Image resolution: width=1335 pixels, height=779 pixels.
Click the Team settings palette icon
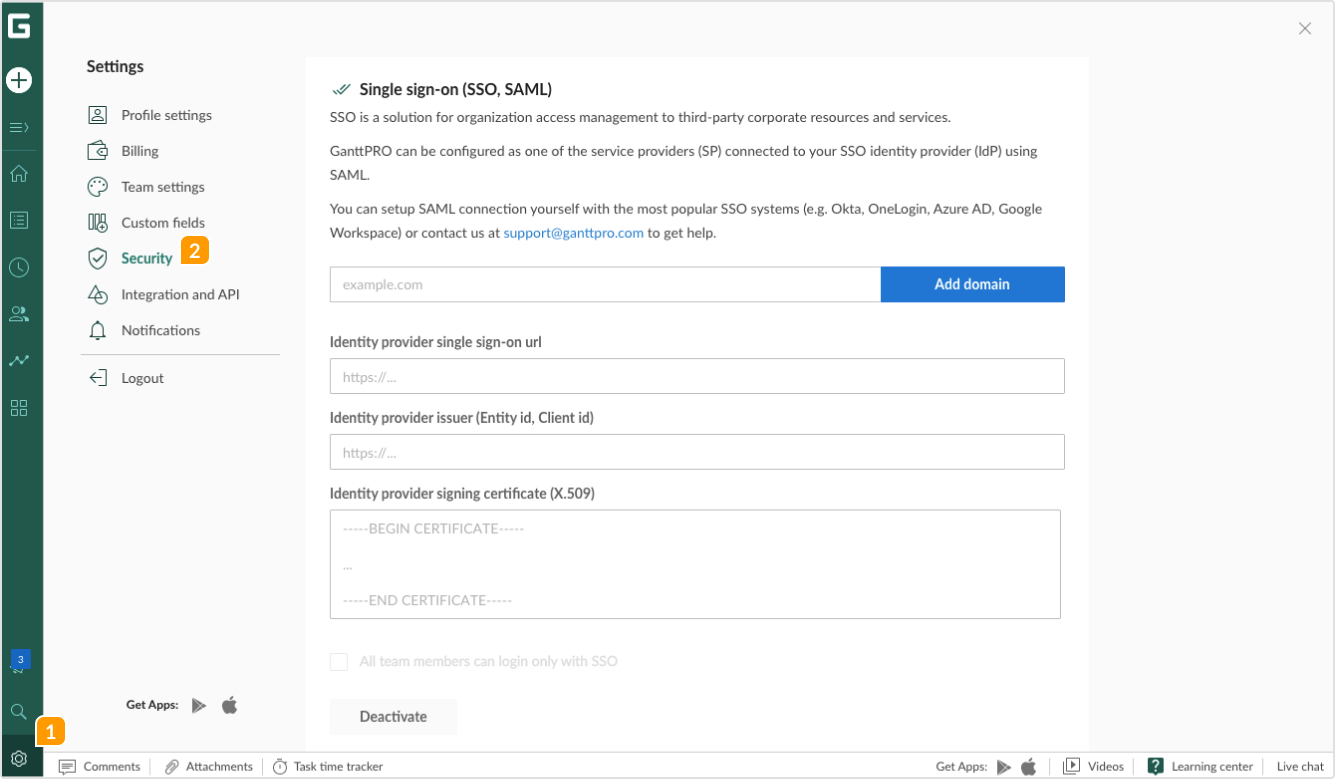click(97, 187)
